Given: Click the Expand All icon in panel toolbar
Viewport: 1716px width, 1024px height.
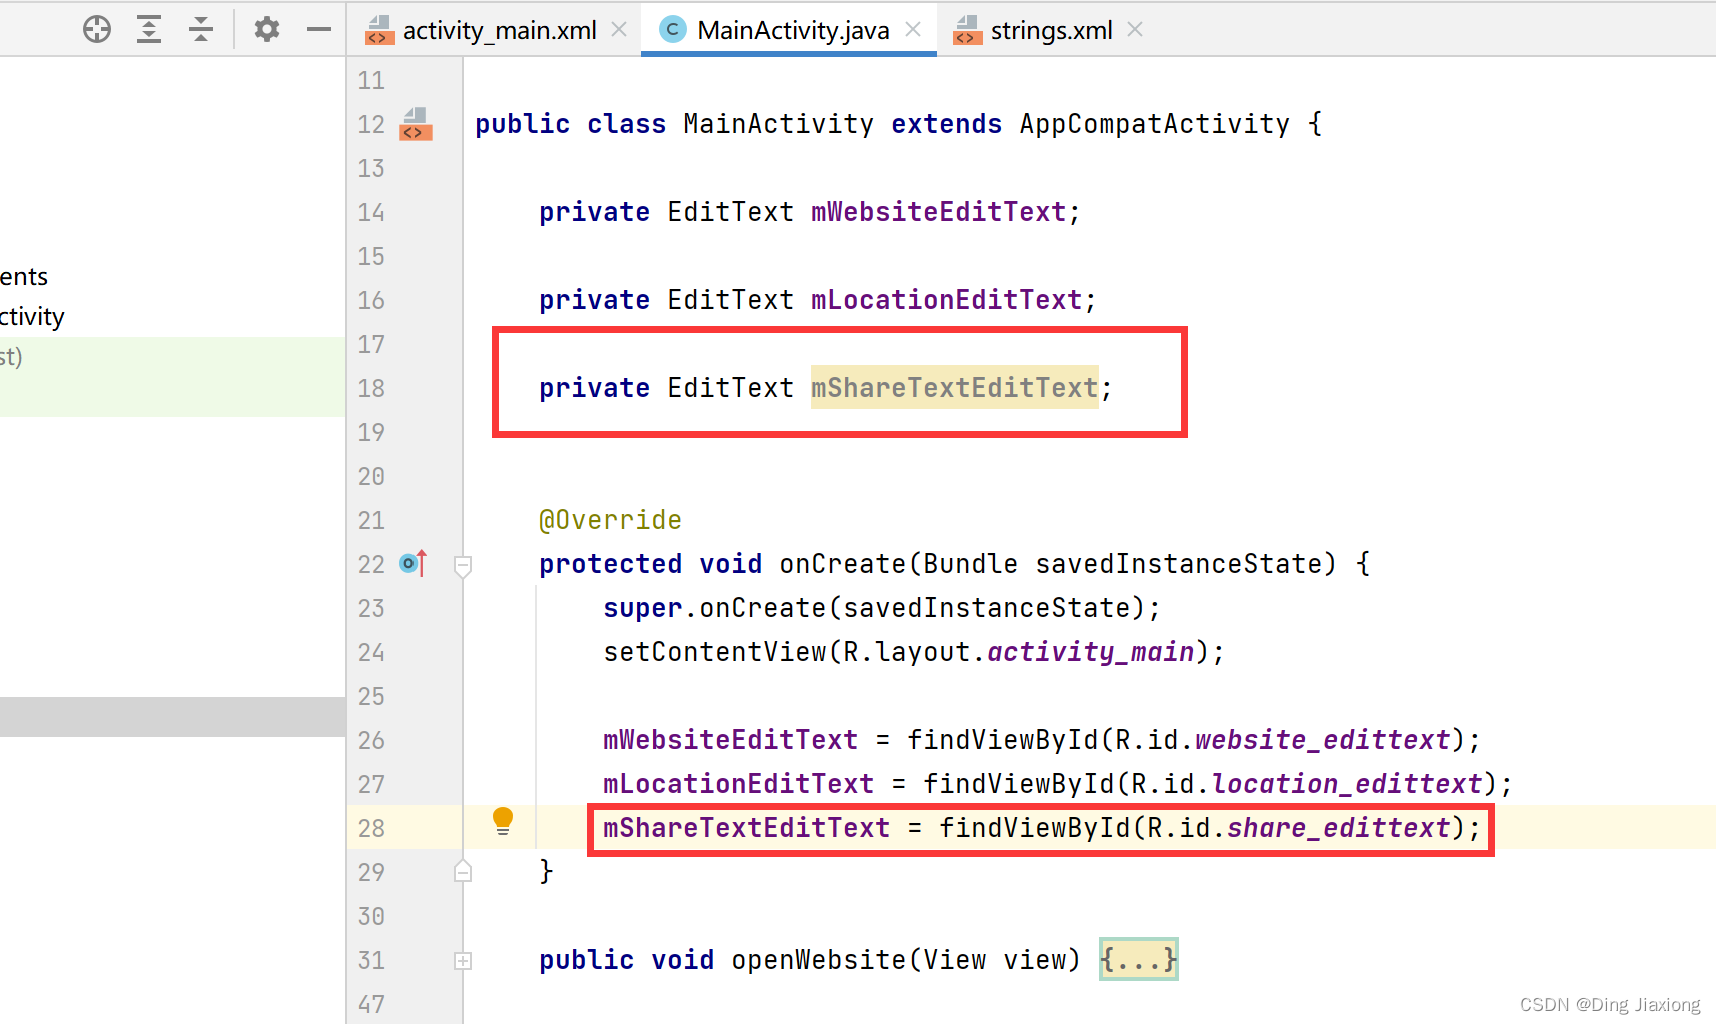Looking at the screenshot, I should [x=149, y=29].
